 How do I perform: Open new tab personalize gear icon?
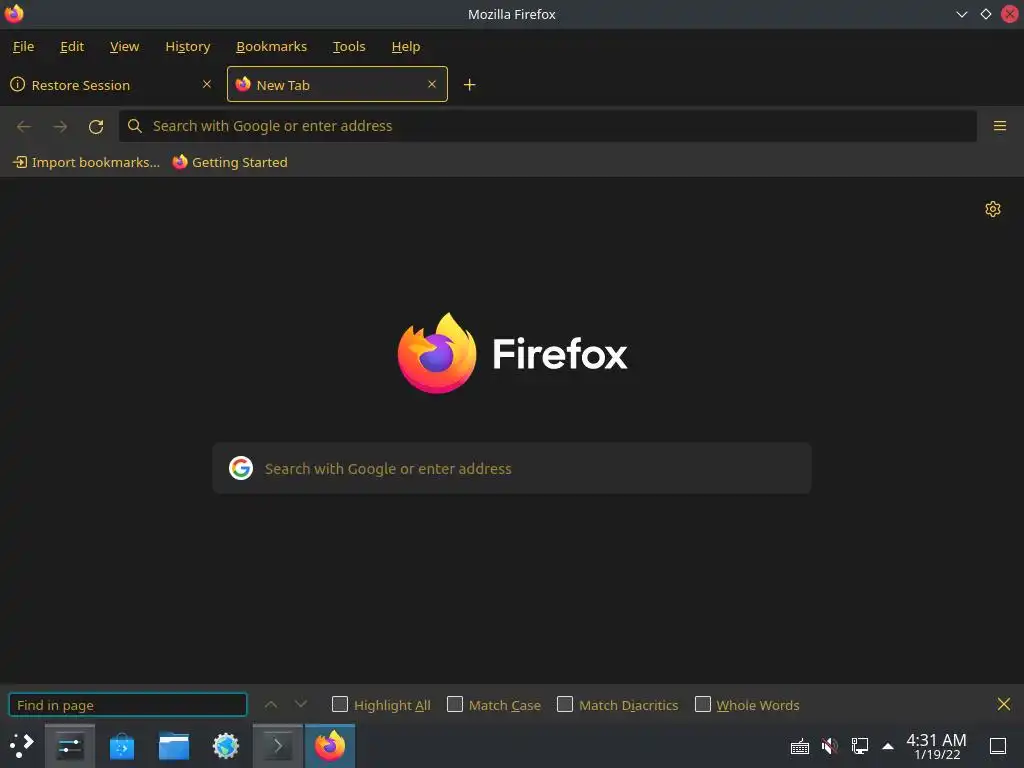point(993,209)
